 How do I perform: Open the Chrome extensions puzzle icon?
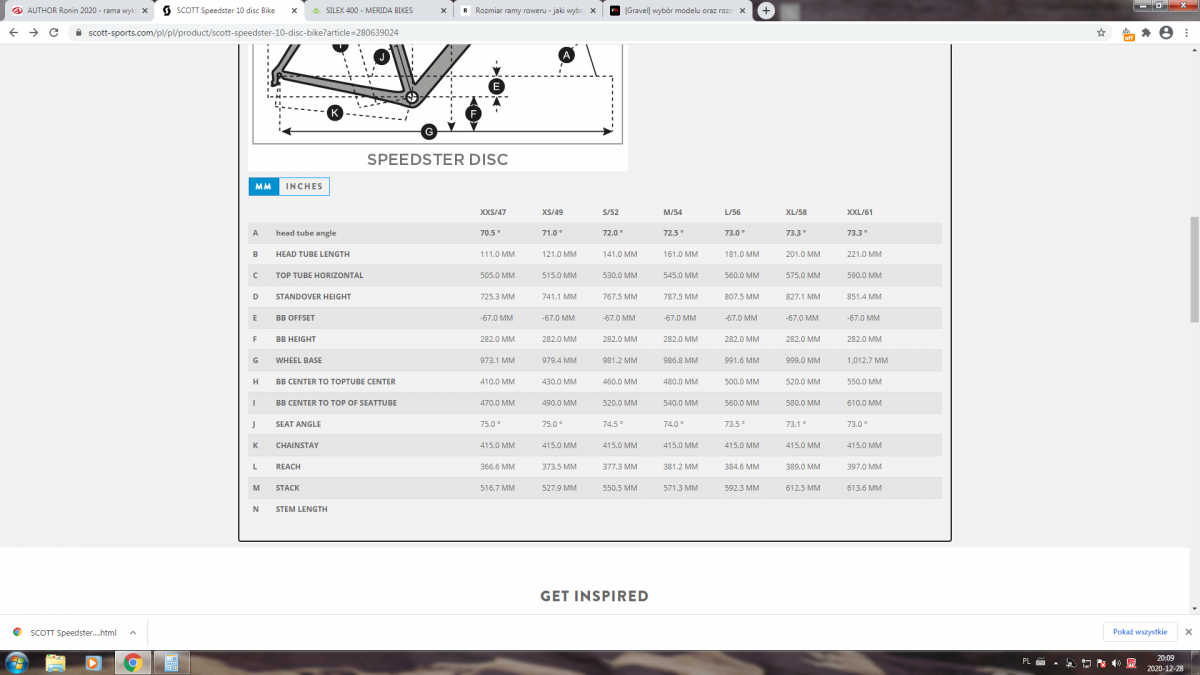tap(1146, 32)
